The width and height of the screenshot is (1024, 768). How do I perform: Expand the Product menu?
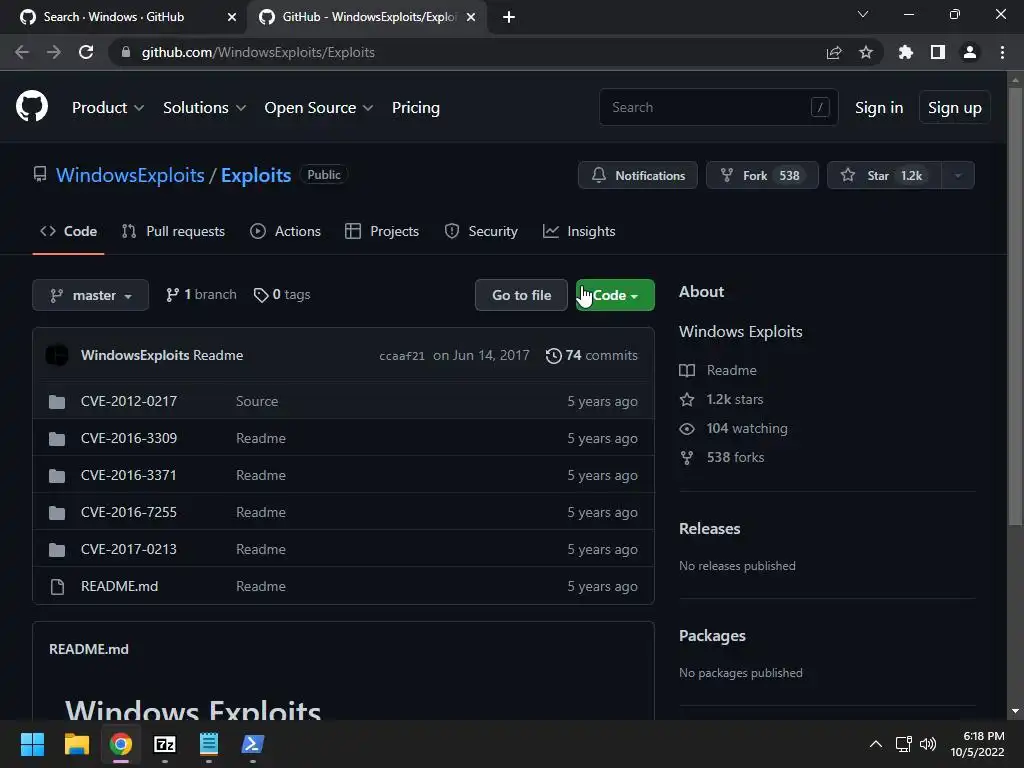click(x=108, y=108)
